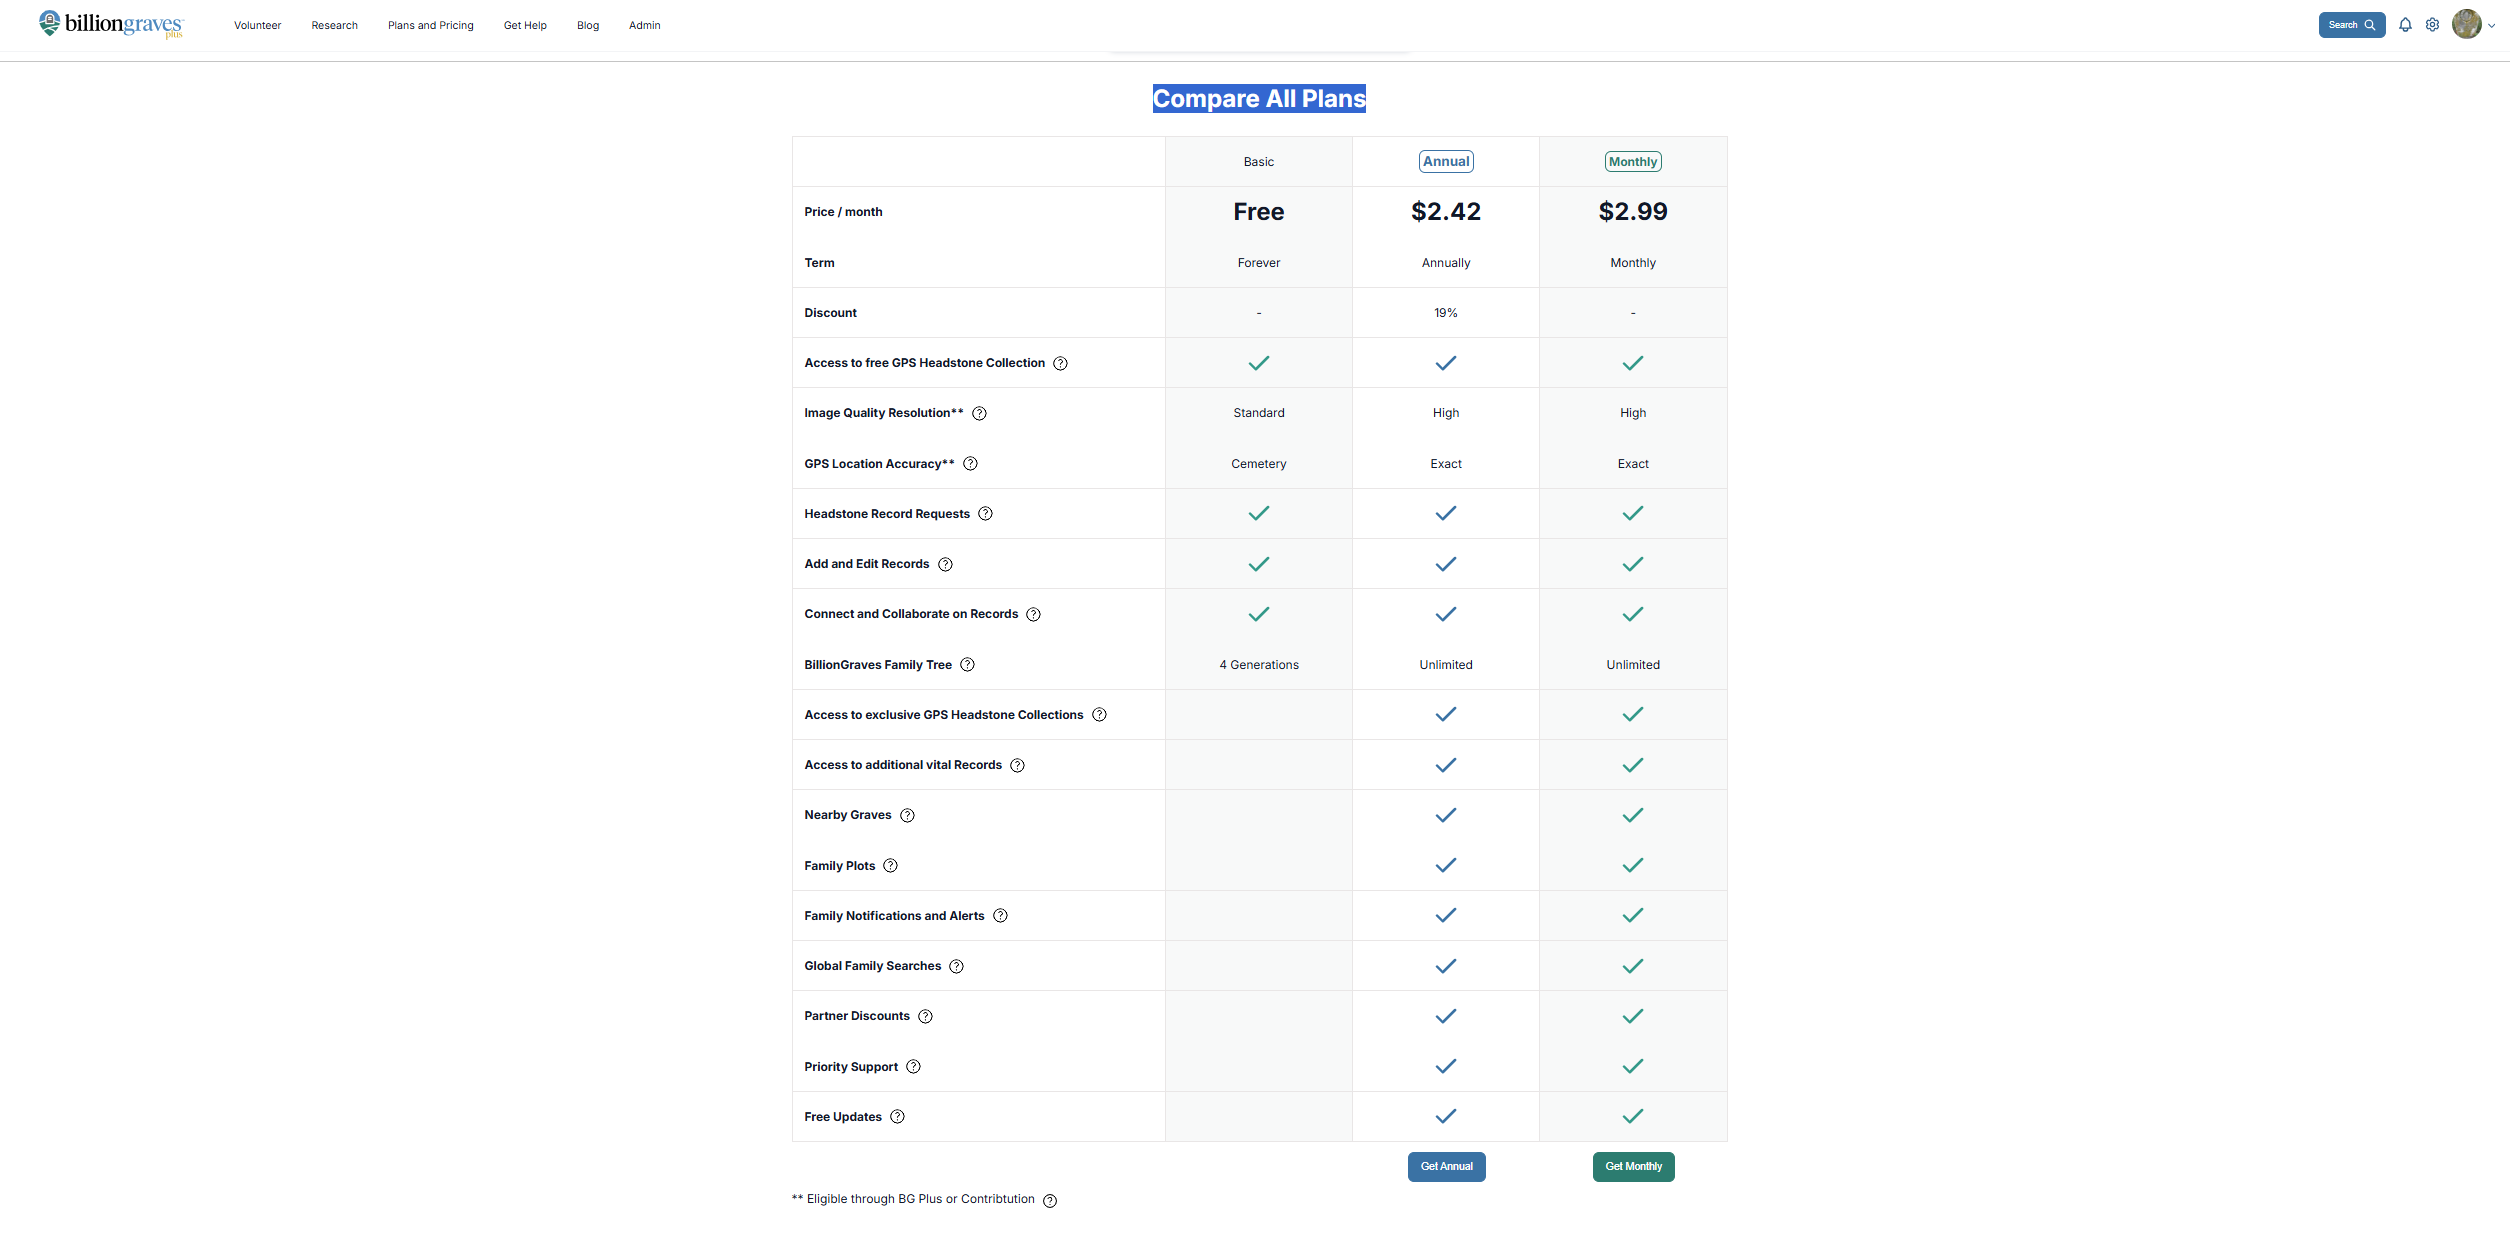Expand the user account dropdown arrow
Screen dimensions: 2510x1256
pyautogui.click(x=2491, y=26)
